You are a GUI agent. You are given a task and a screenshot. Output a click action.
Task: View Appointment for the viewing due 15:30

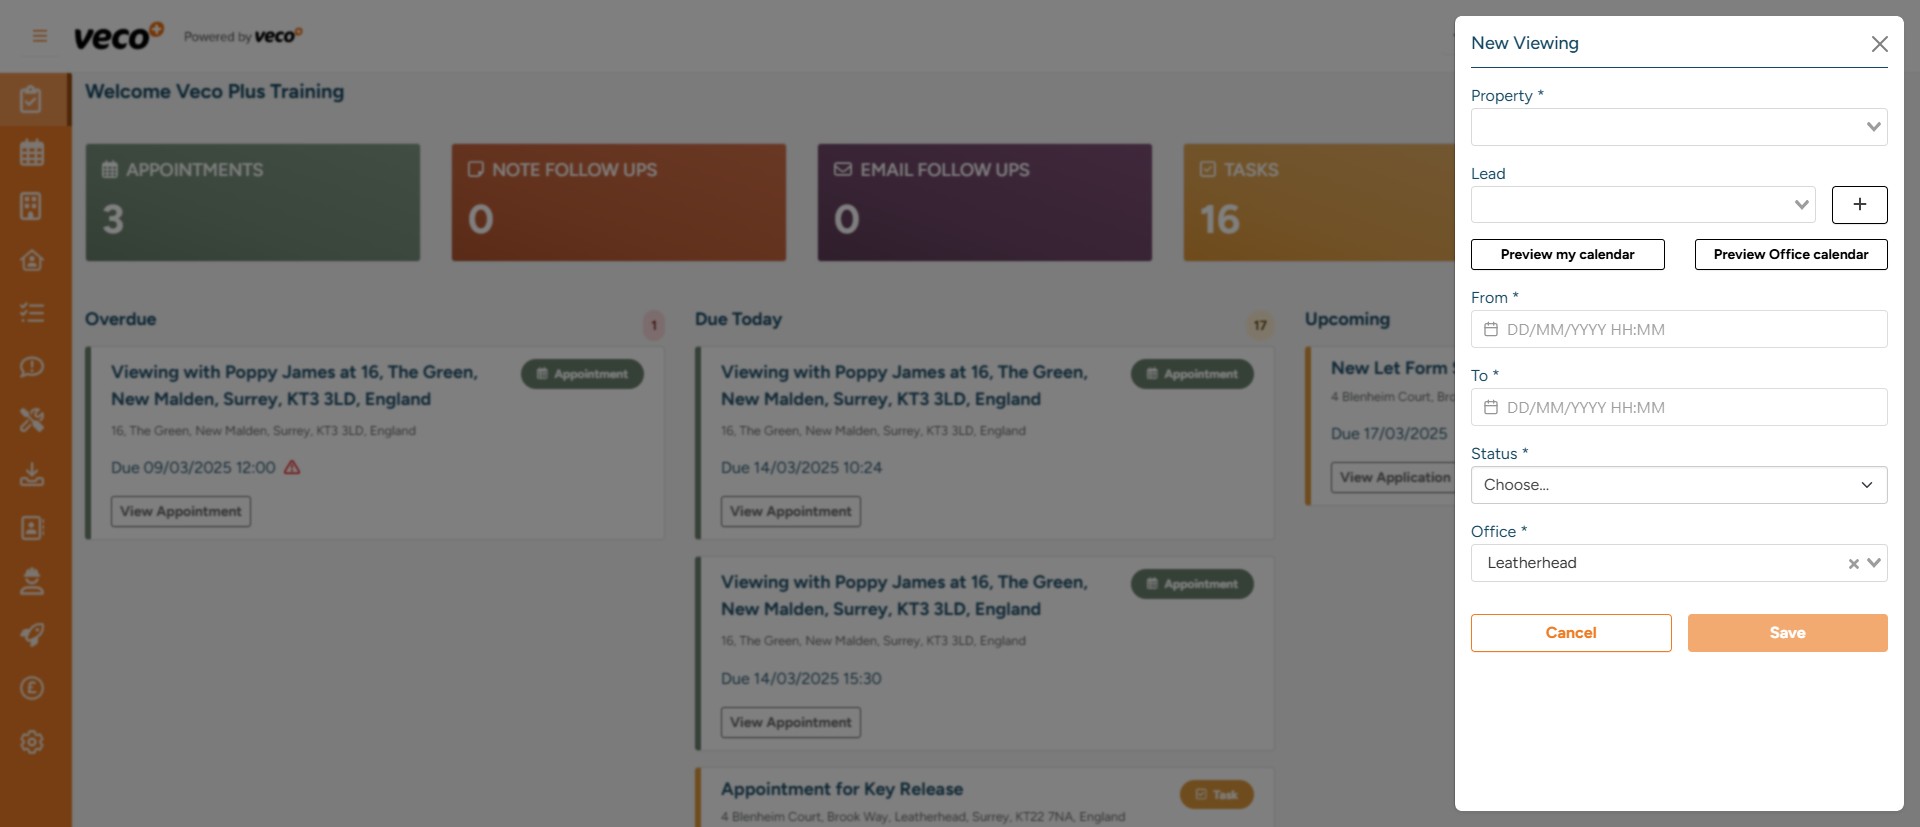point(791,722)
